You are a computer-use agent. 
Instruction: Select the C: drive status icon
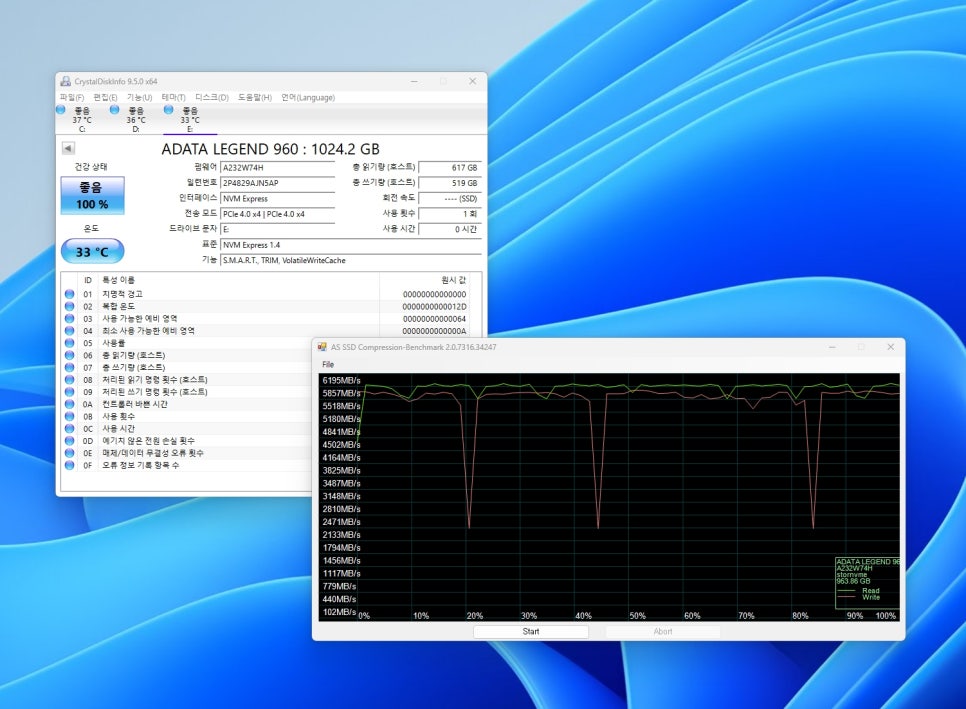[61, 110]
